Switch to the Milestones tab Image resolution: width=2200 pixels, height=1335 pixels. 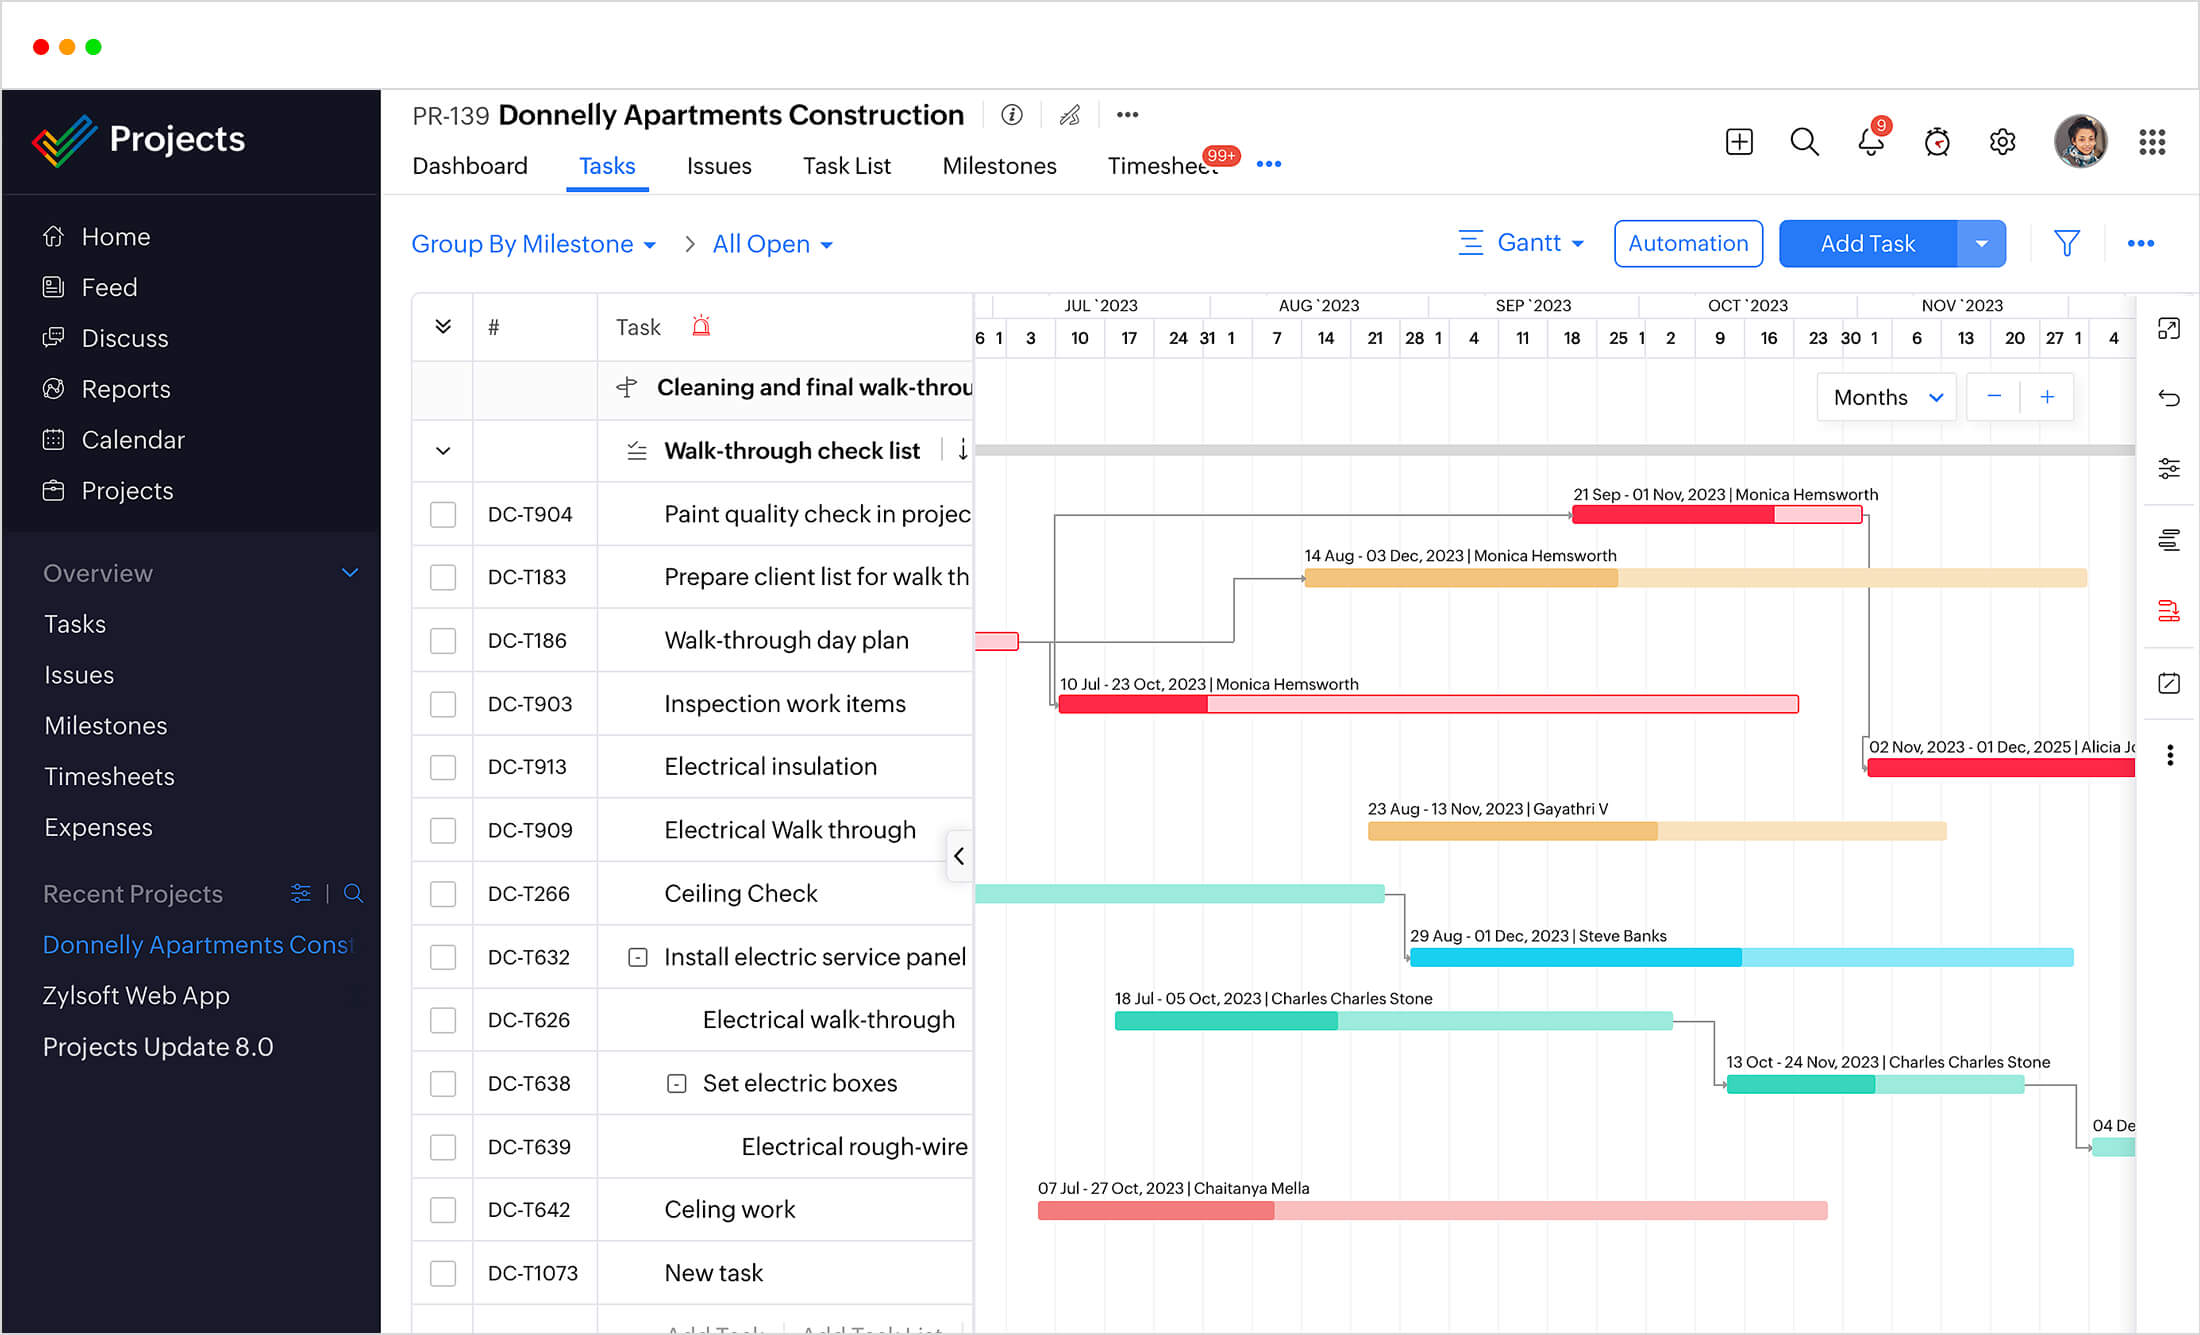point(998,163)
